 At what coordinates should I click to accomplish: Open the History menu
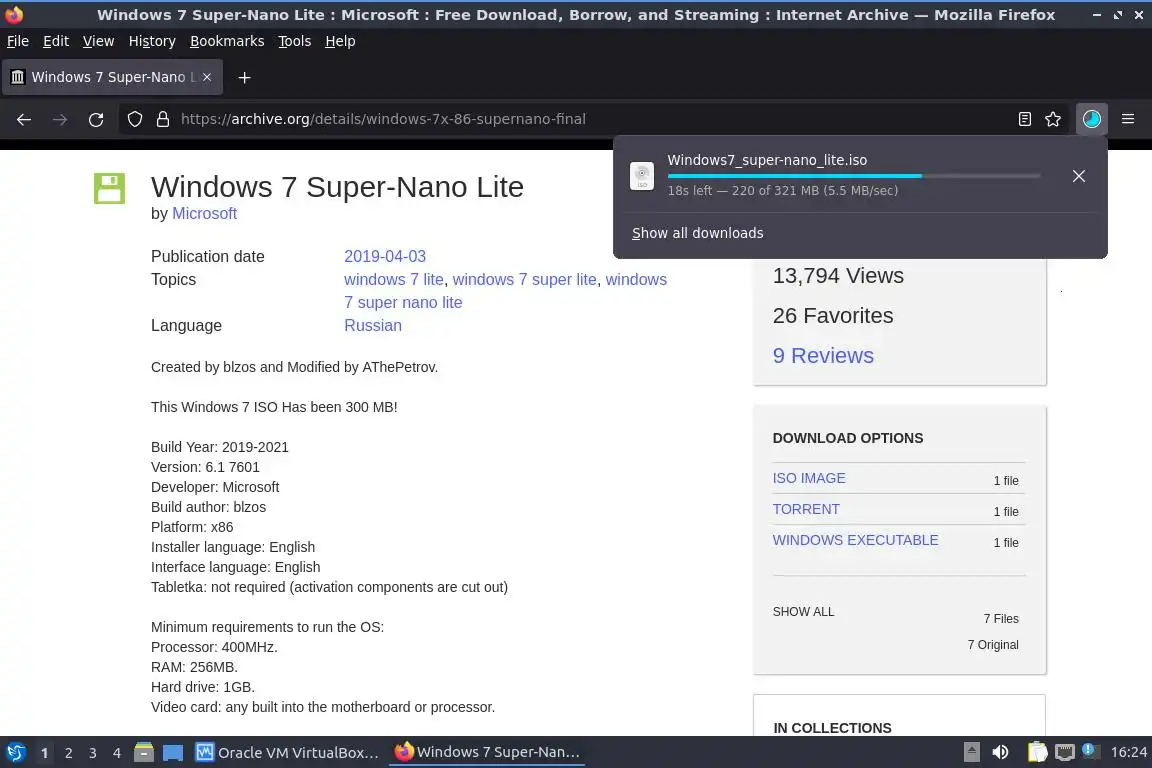tap(152, 41)
